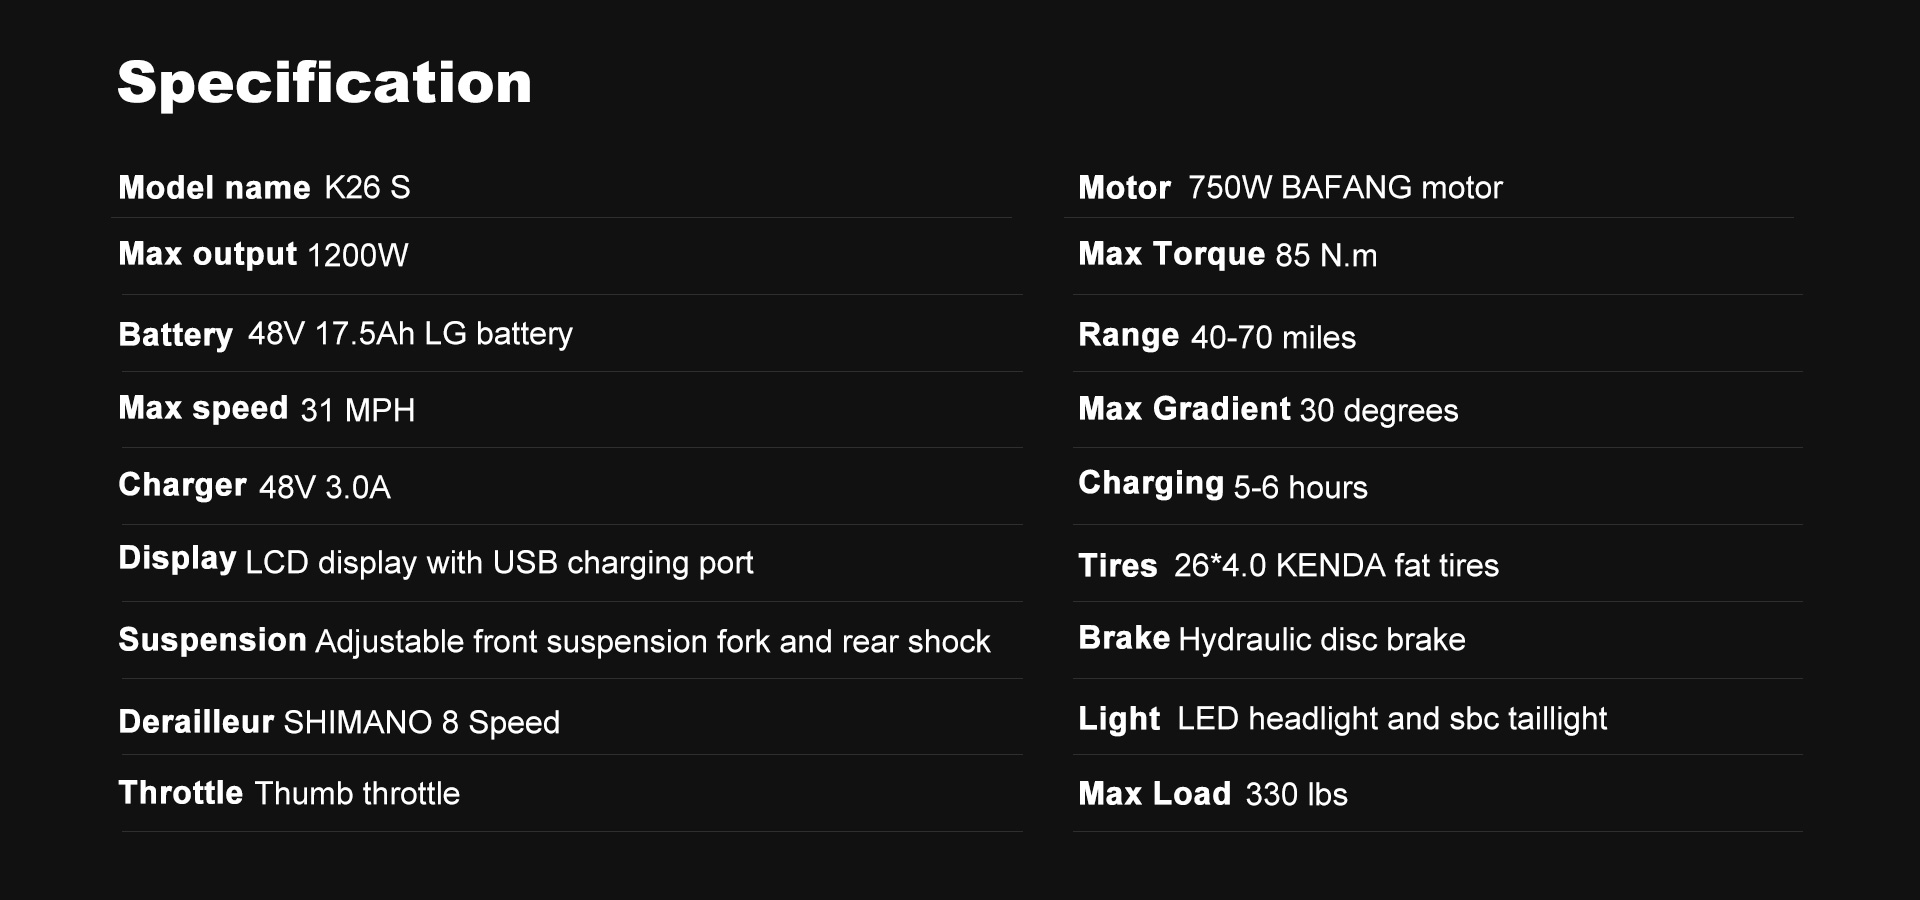Click the Range 40-70 miles row
This screenshot has height=900, width=1920.
click(1217, 336)
